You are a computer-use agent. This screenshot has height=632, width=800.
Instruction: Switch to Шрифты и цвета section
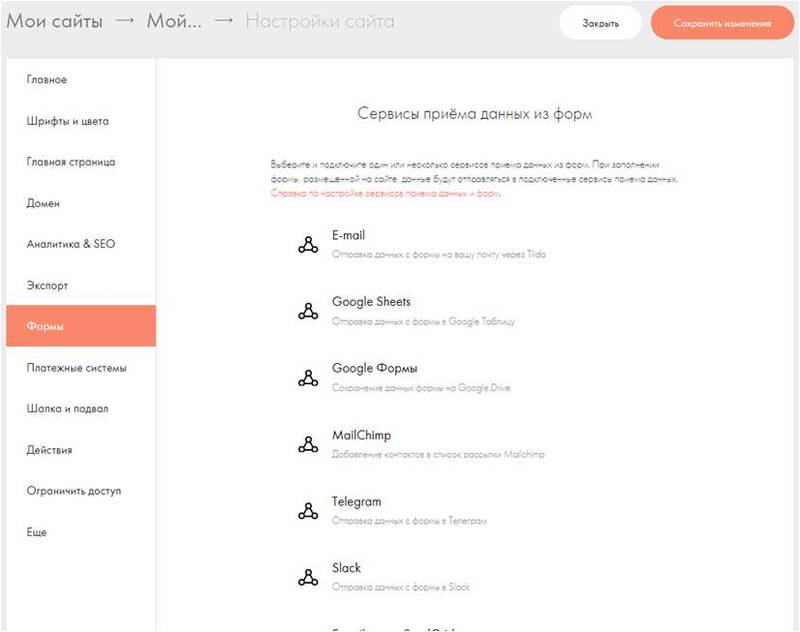(68, 121)
